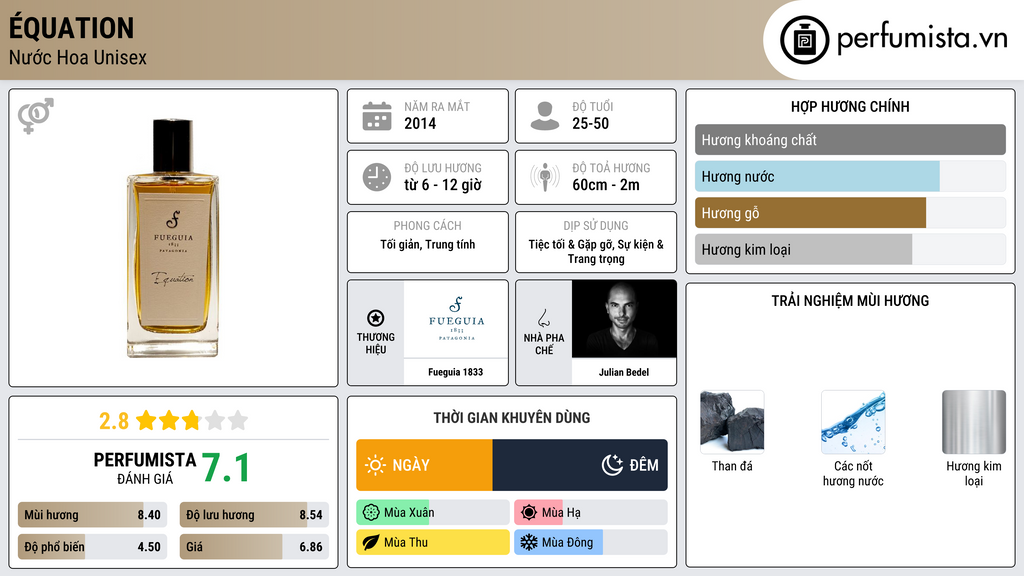
Task: Click the Trải nghiệm mùi hương heading
Action: 850,301
